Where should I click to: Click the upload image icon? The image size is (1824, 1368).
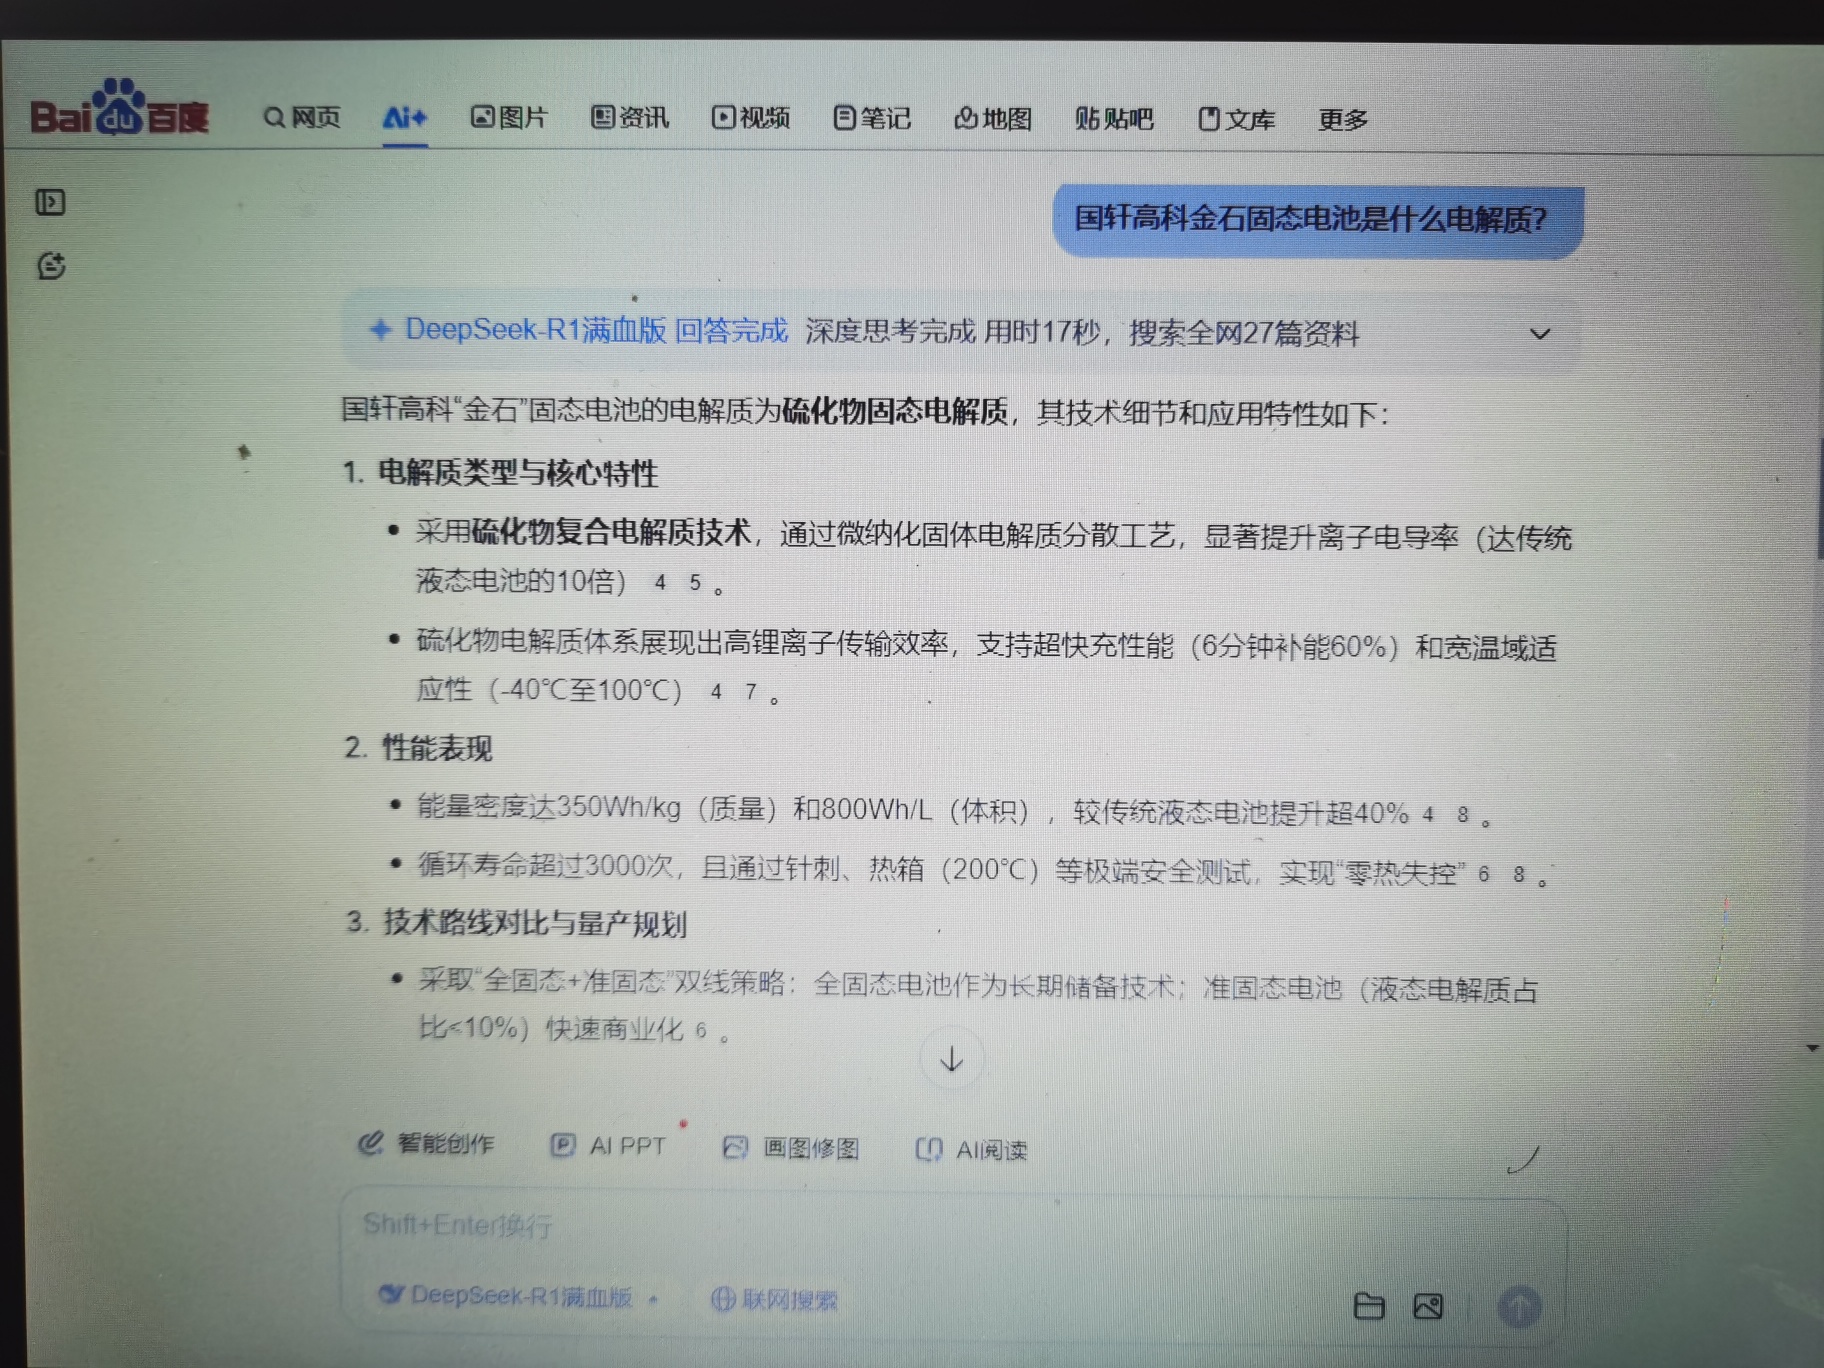[x=1428, y=1306]
